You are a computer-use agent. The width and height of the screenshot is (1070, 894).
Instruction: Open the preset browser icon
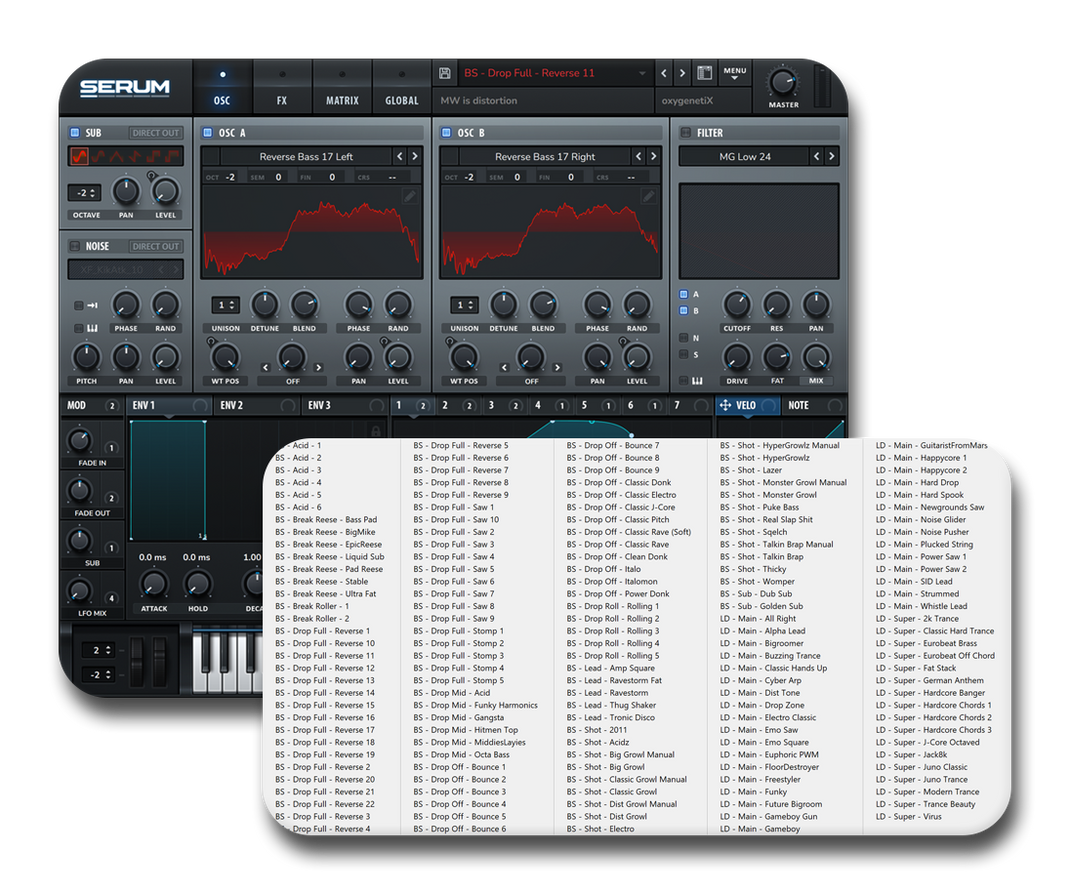(x=705, y=73)
